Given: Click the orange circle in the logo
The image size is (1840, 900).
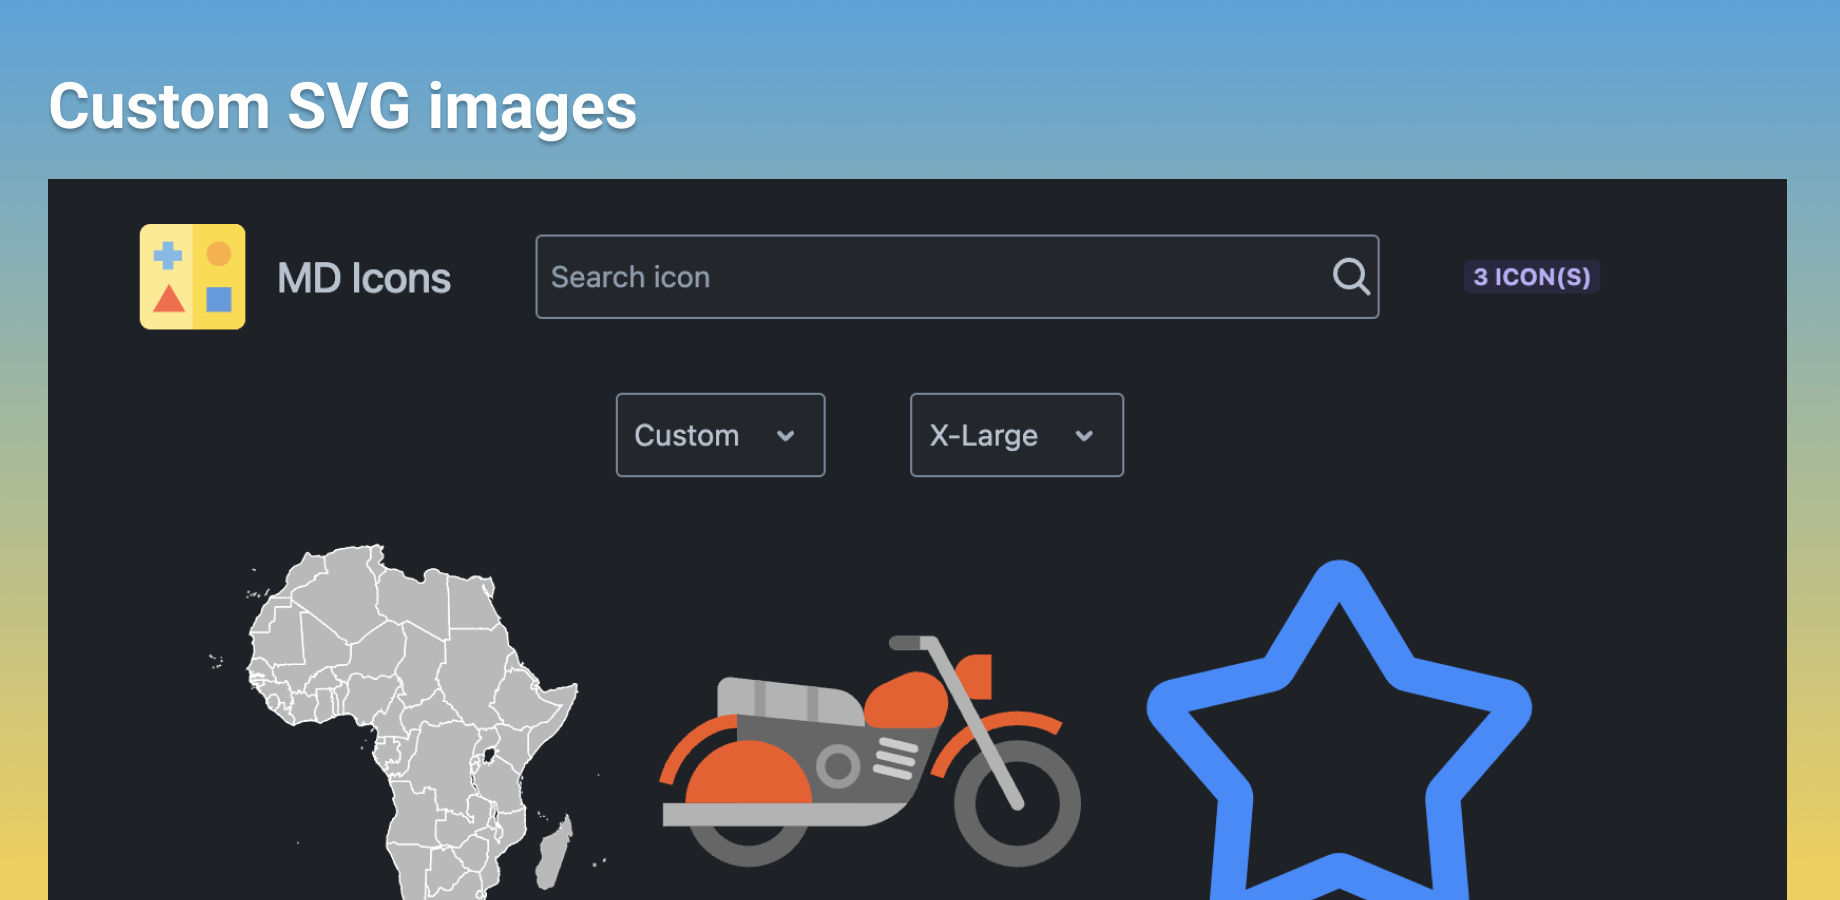Looking at the screenshot, I should pos(219,254).
